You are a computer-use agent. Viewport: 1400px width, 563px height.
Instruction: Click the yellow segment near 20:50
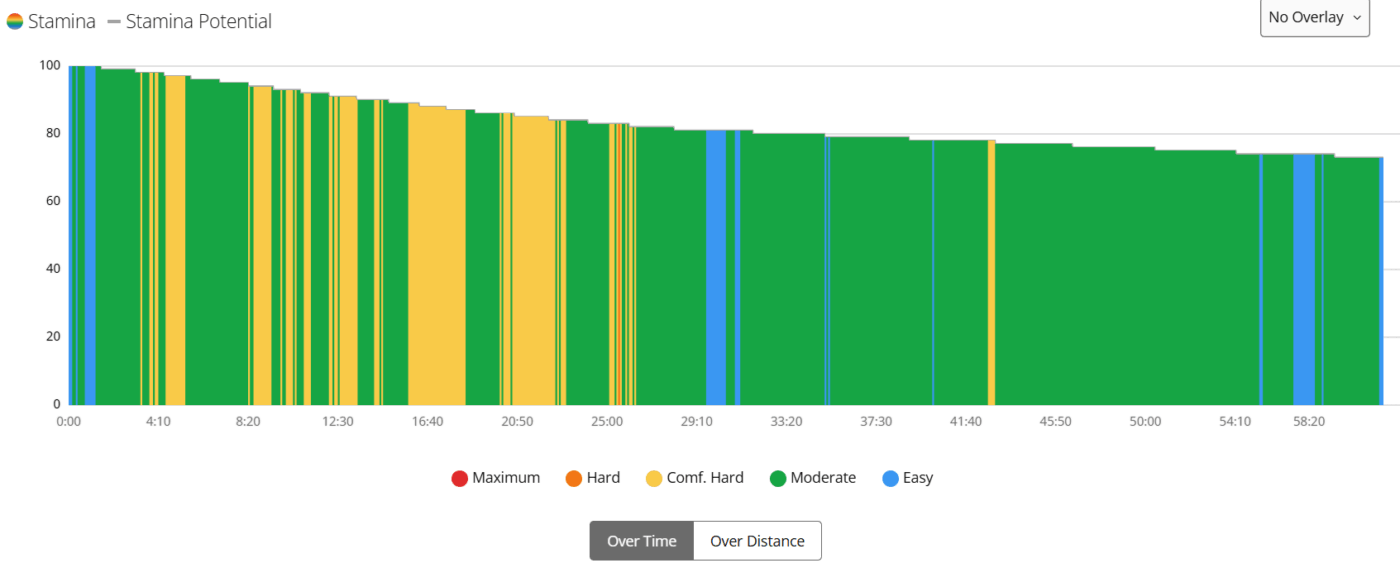click(534, 260)
